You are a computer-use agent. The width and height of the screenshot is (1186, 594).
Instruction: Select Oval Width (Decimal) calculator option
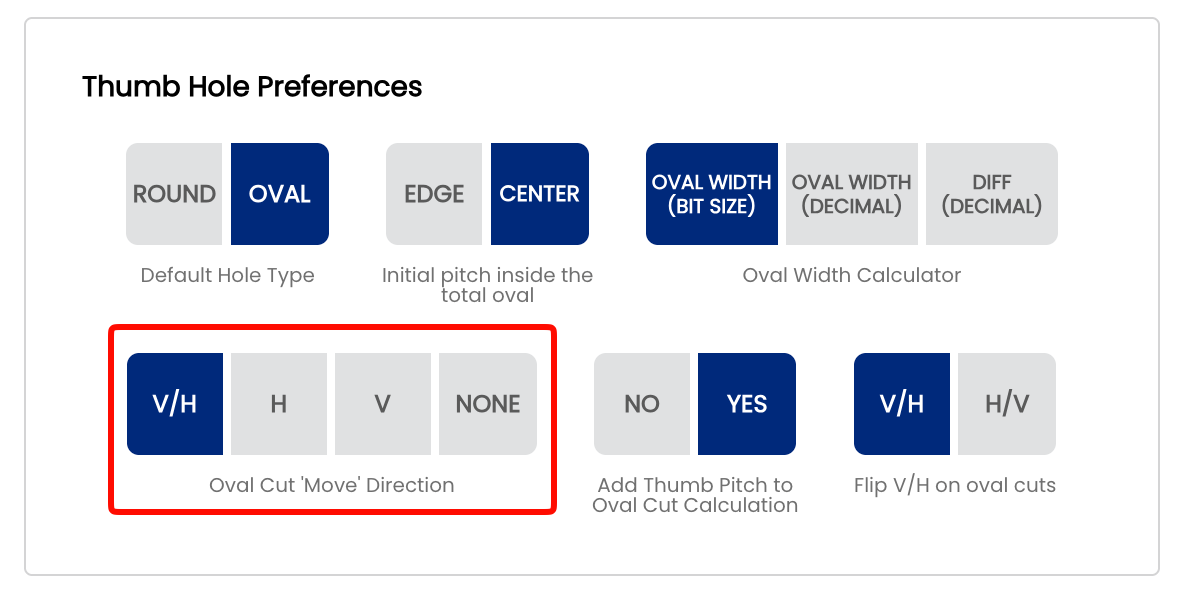point(852,194)
